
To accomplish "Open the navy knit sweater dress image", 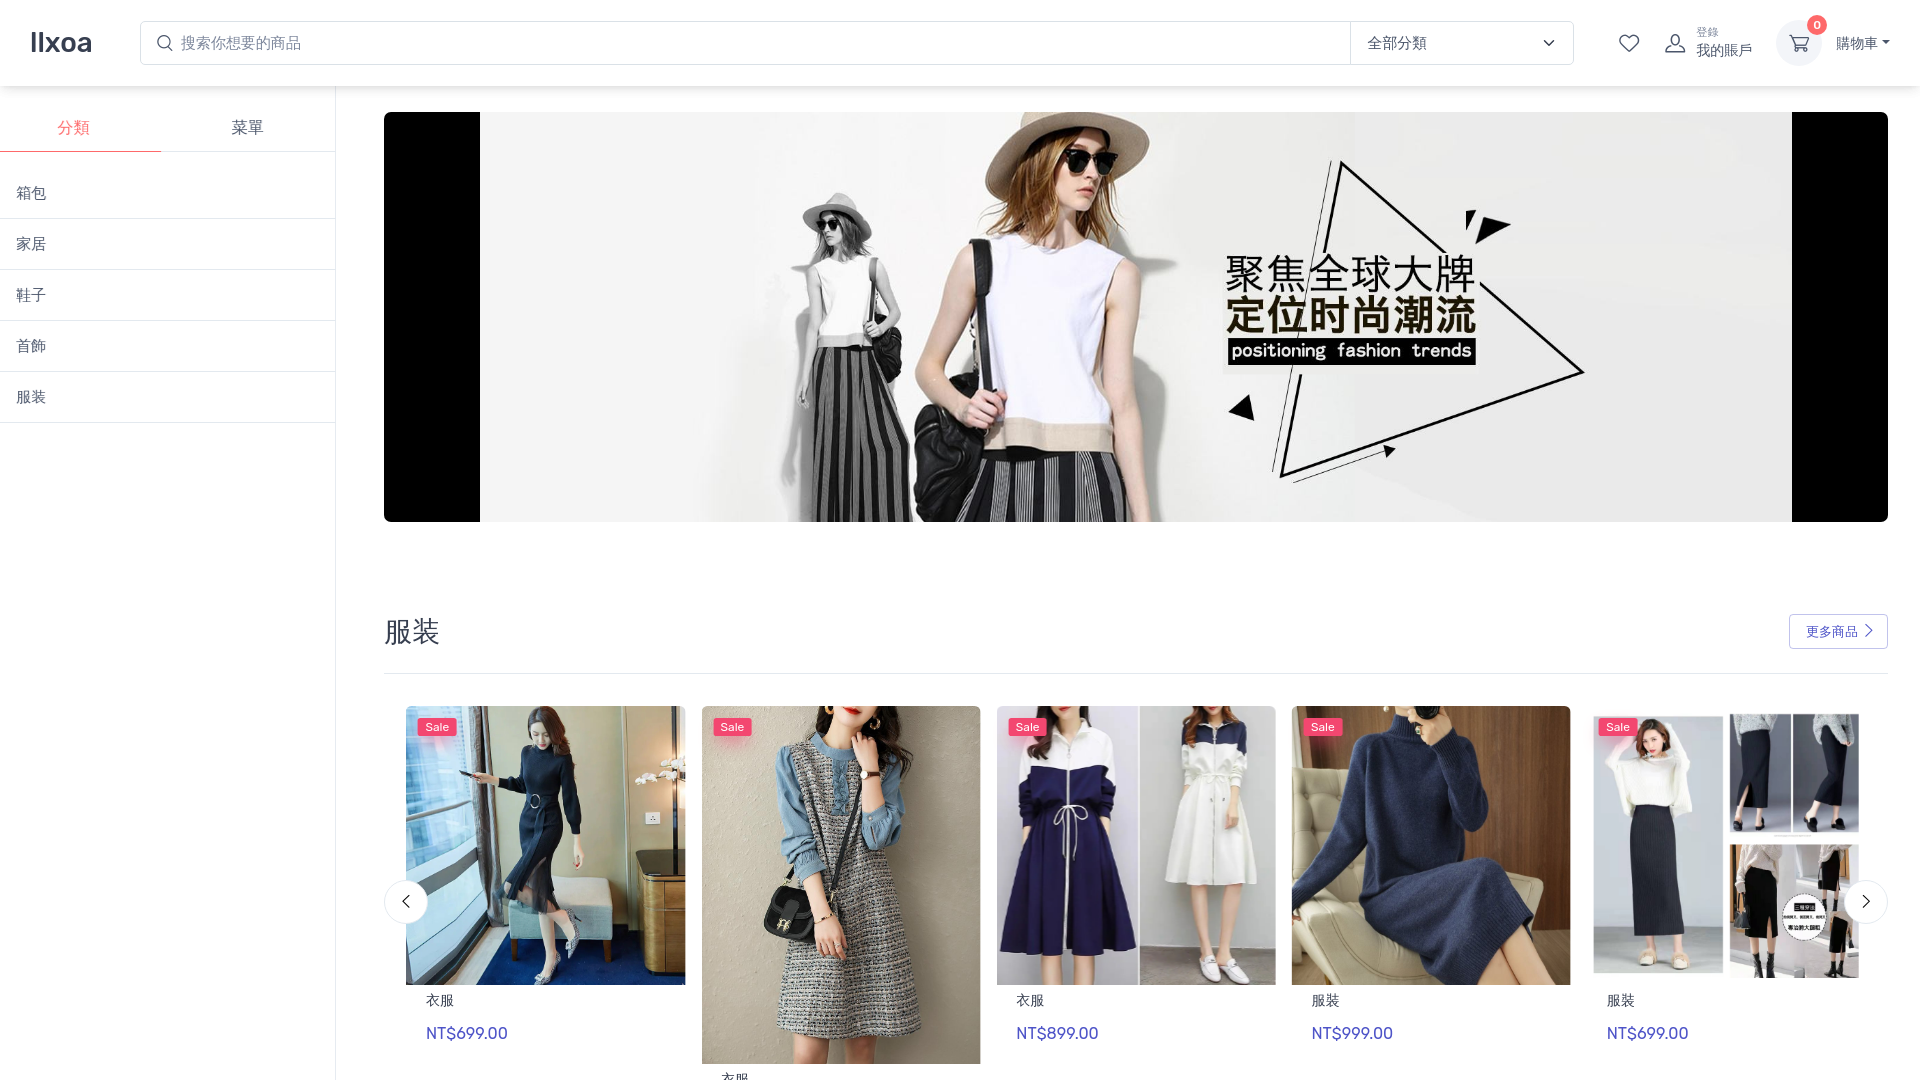I will coord(1431,845).
